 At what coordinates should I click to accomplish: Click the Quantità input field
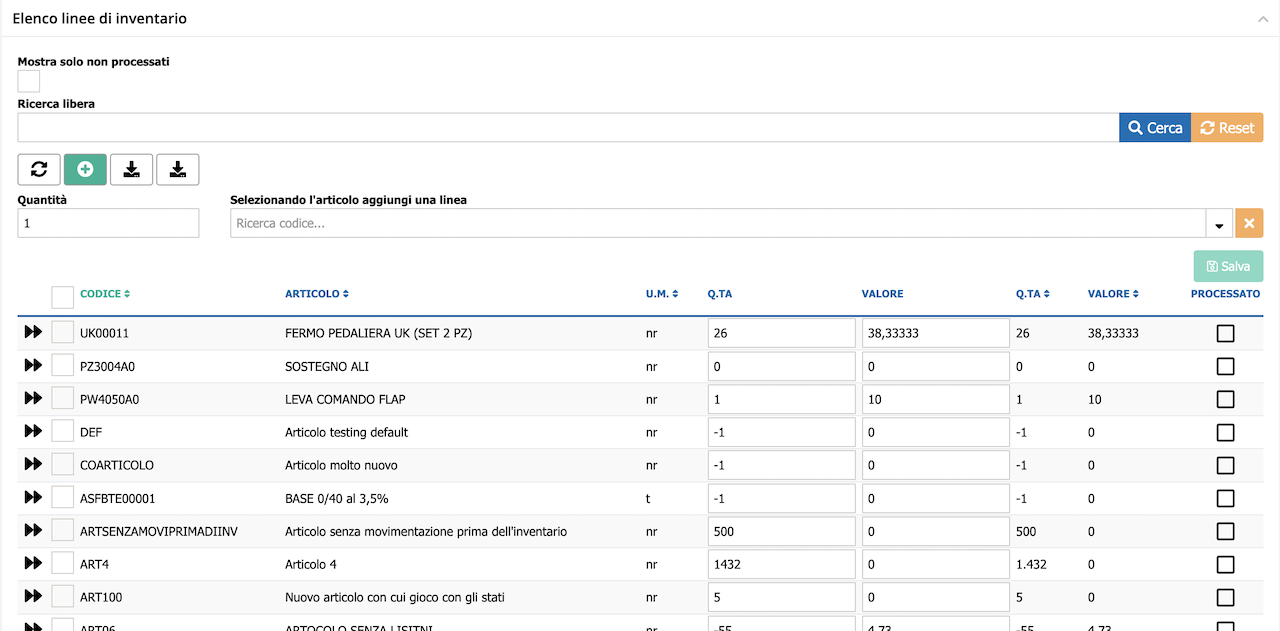[108, 223]
